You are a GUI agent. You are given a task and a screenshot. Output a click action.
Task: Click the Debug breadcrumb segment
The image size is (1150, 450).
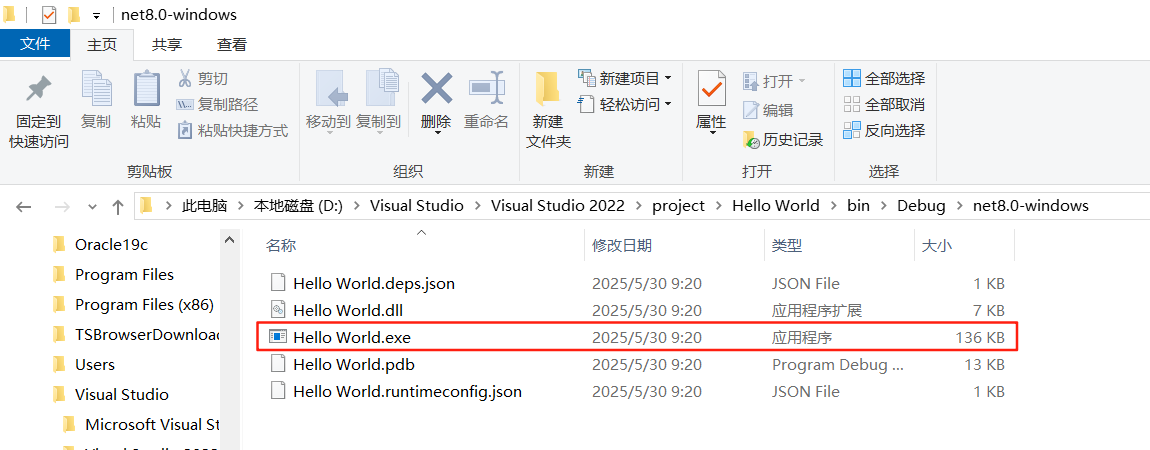[x=921, y=206]
